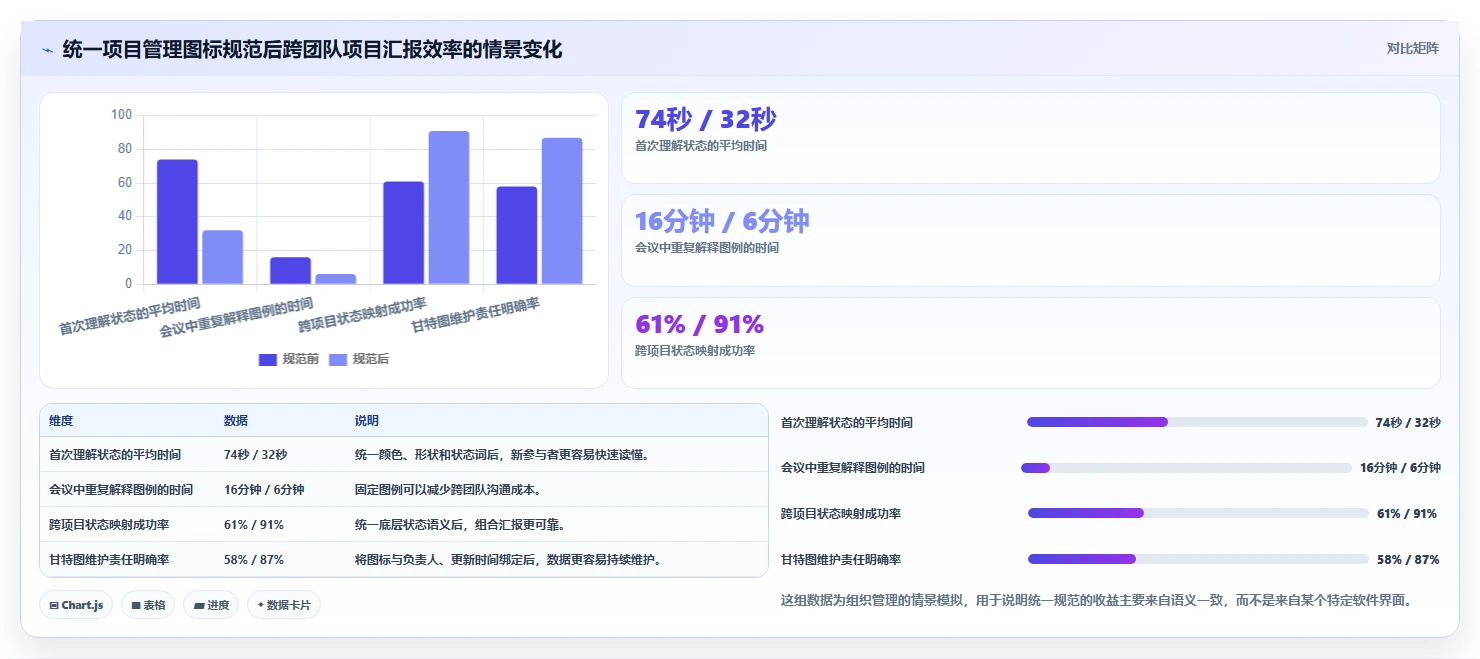Click the y-axis label 100

122,115
